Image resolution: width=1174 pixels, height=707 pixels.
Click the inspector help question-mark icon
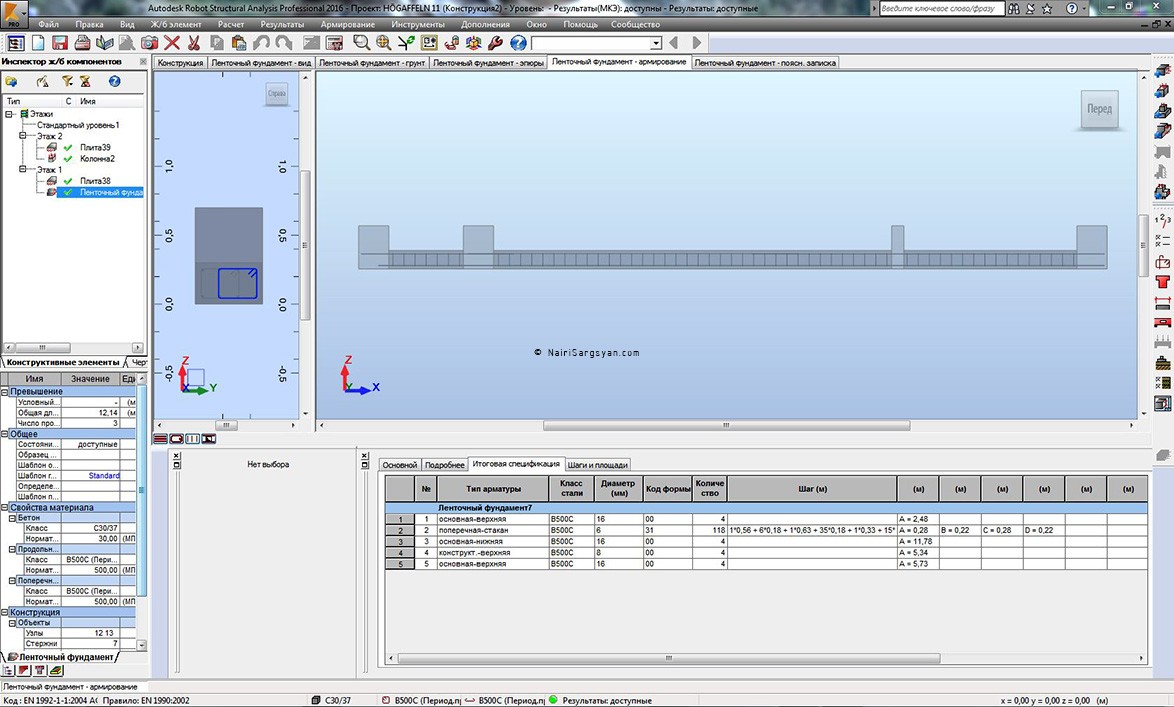[x=115, y=81]
